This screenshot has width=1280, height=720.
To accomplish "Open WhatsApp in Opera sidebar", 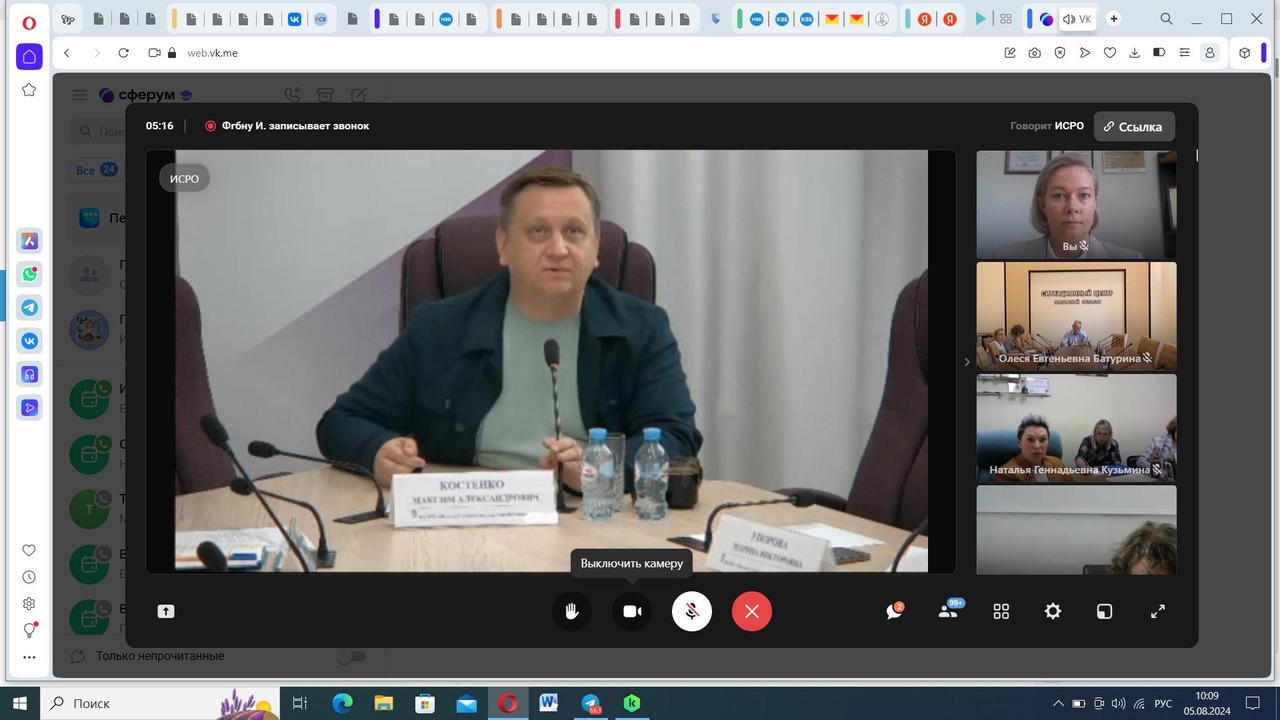I will point(29,275).
